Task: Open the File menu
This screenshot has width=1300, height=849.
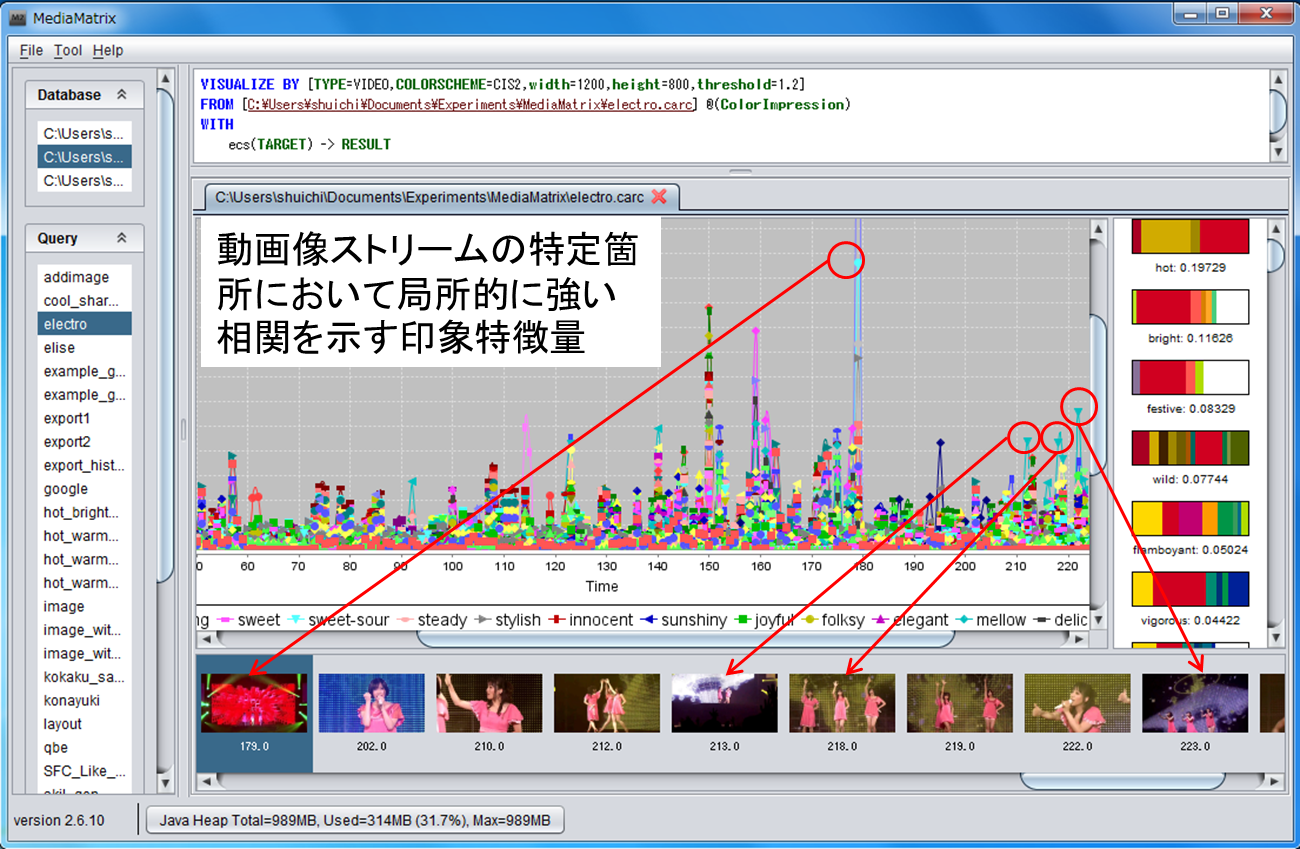Action: point(31,50)
